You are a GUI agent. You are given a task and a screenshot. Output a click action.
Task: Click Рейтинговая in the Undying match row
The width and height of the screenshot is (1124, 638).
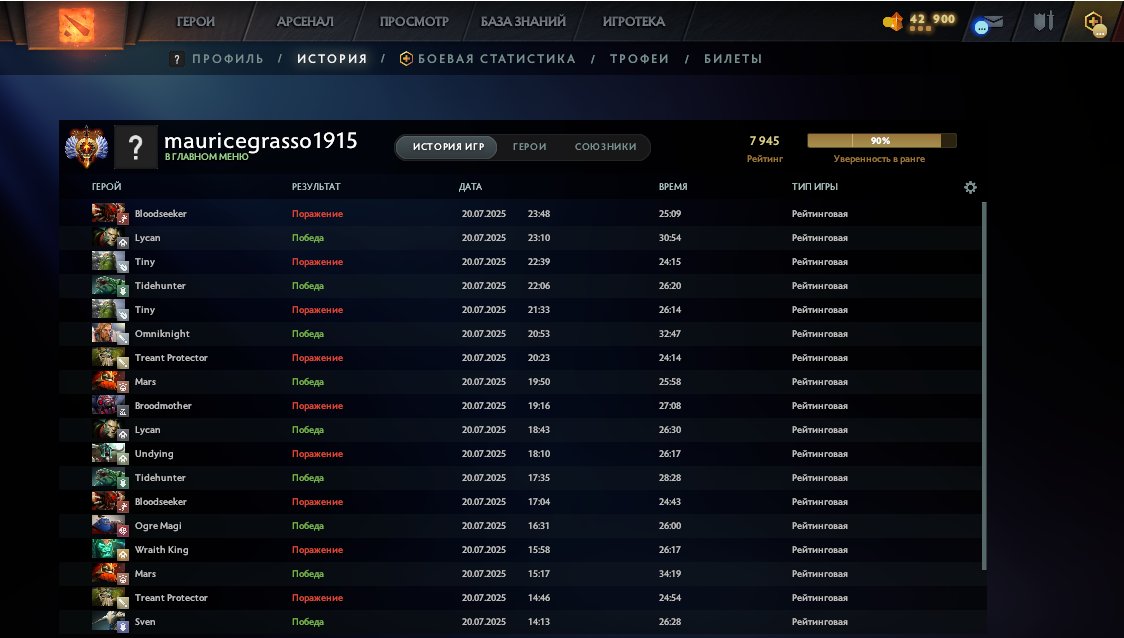[820, 454]
